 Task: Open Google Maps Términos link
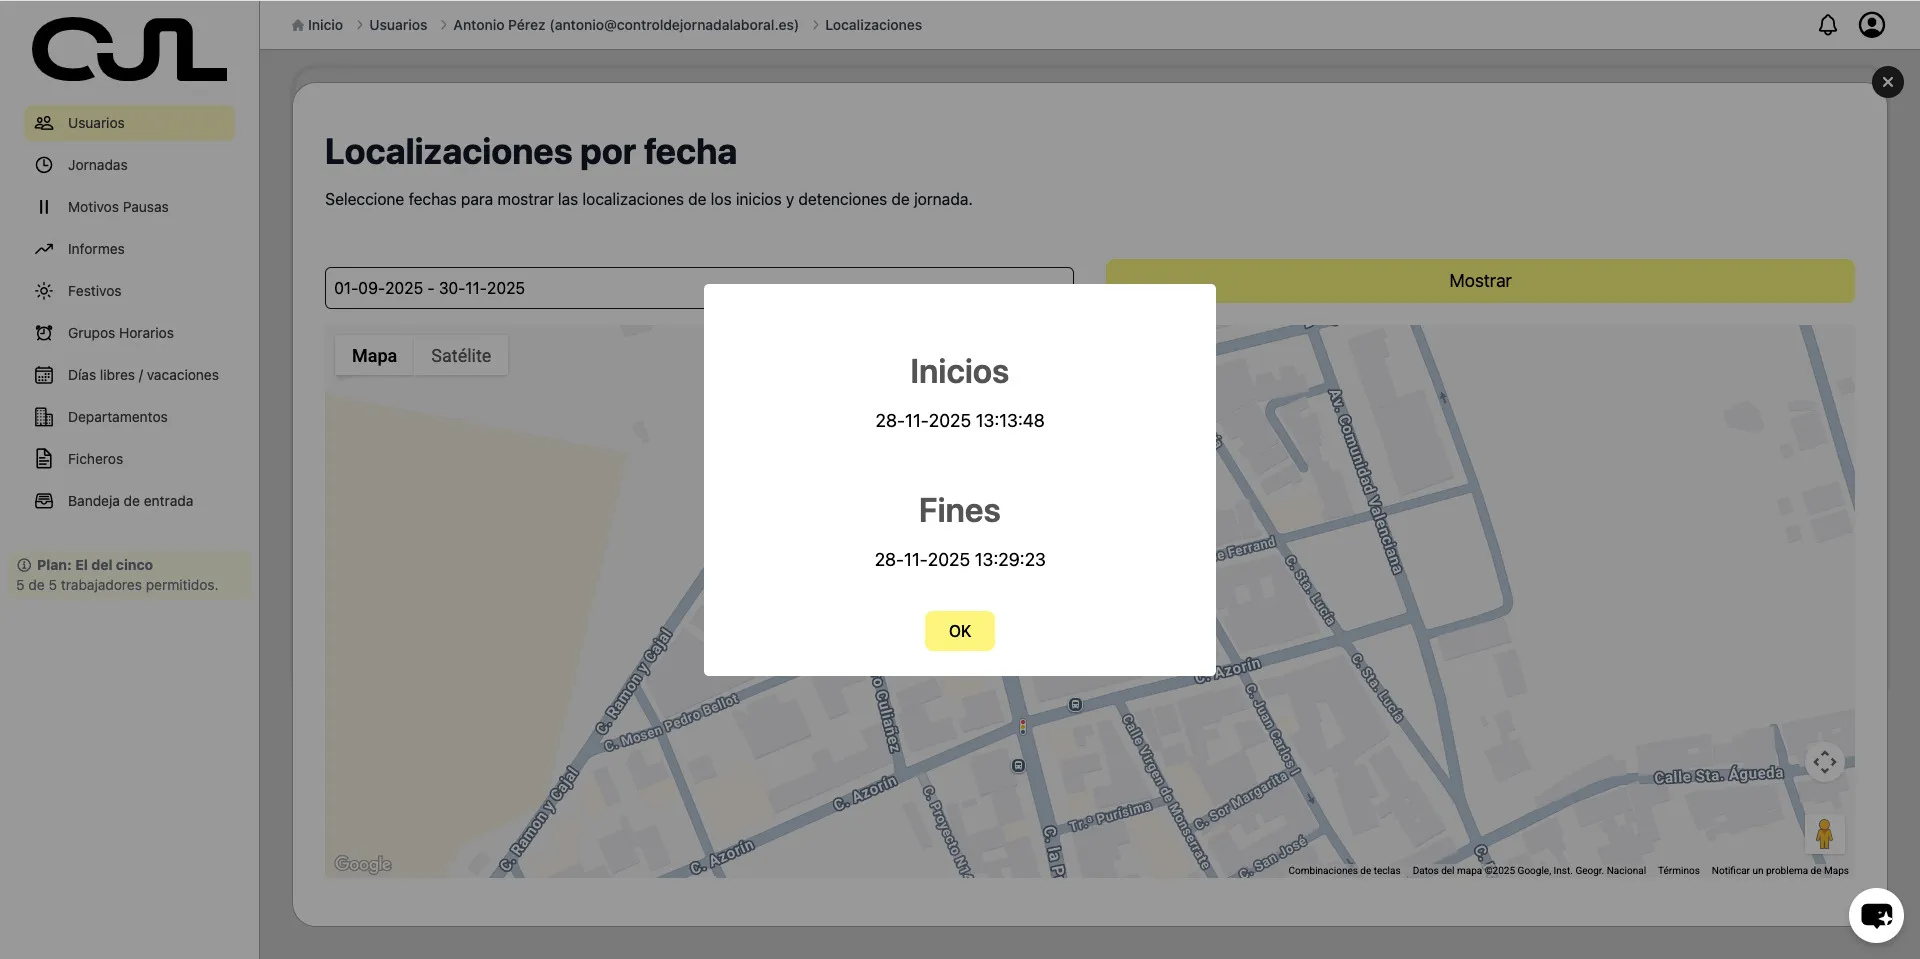(1678, 871)
